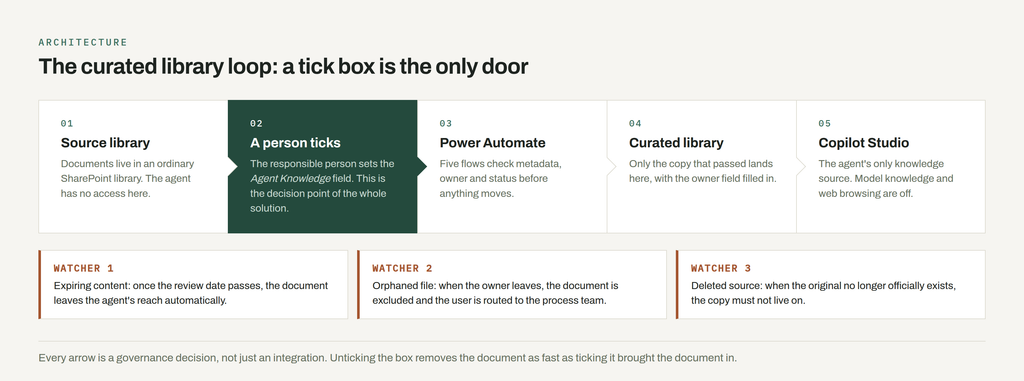Viewport: 1024px width, 381px height.
Task: Click the step number 04
Action: 635,123
